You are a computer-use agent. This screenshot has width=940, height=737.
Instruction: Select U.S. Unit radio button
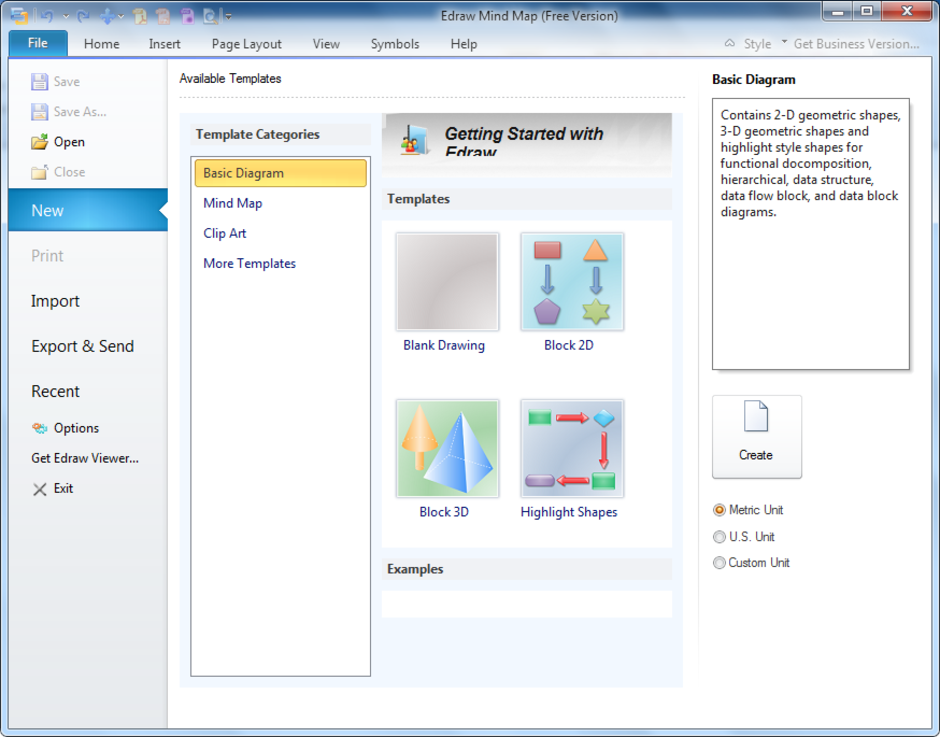pyautogui.click(x=719, y=537)
